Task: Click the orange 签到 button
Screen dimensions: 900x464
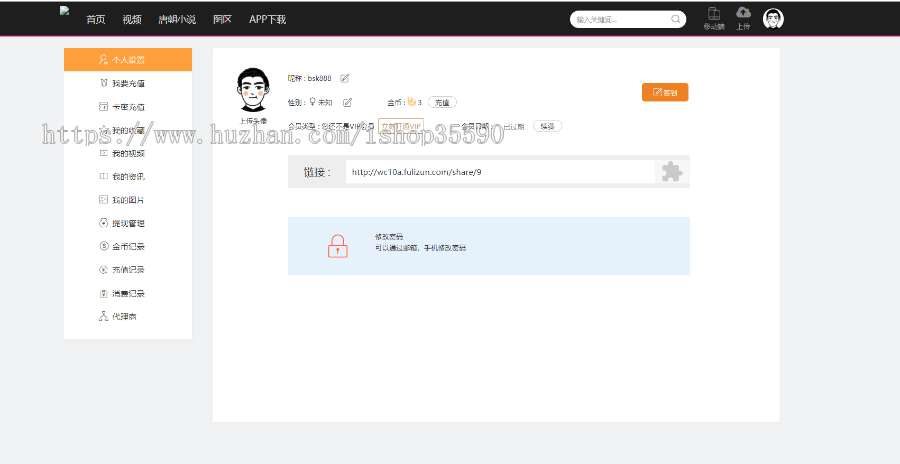Action: point(665,92)
